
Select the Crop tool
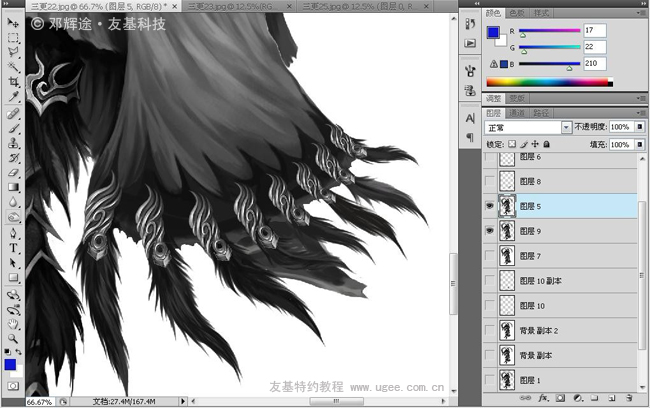13,83
